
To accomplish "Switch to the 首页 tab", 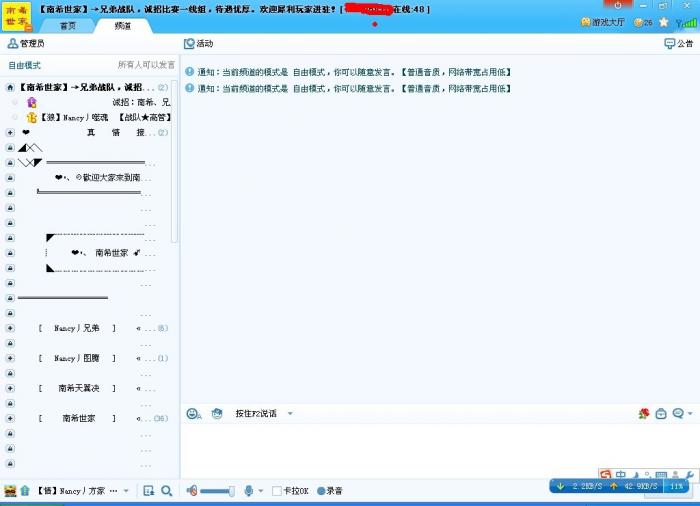I will [68, 26].
